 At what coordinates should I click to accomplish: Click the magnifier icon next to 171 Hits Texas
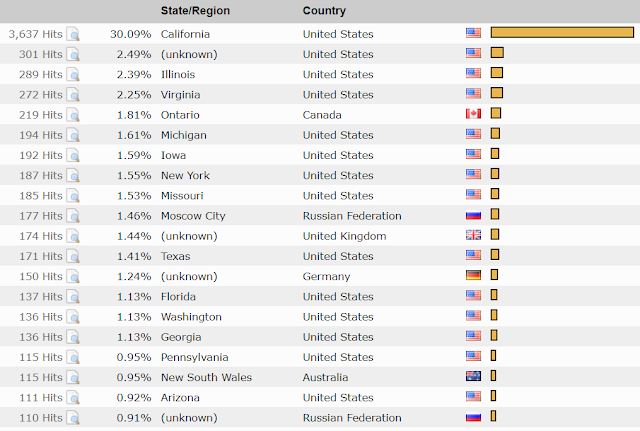(73, 256)
